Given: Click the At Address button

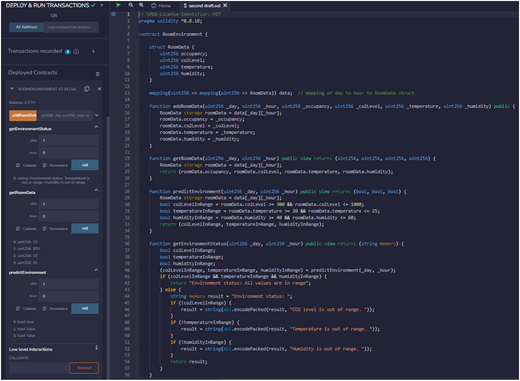Looking at the screenshot, I should (27, 27).
